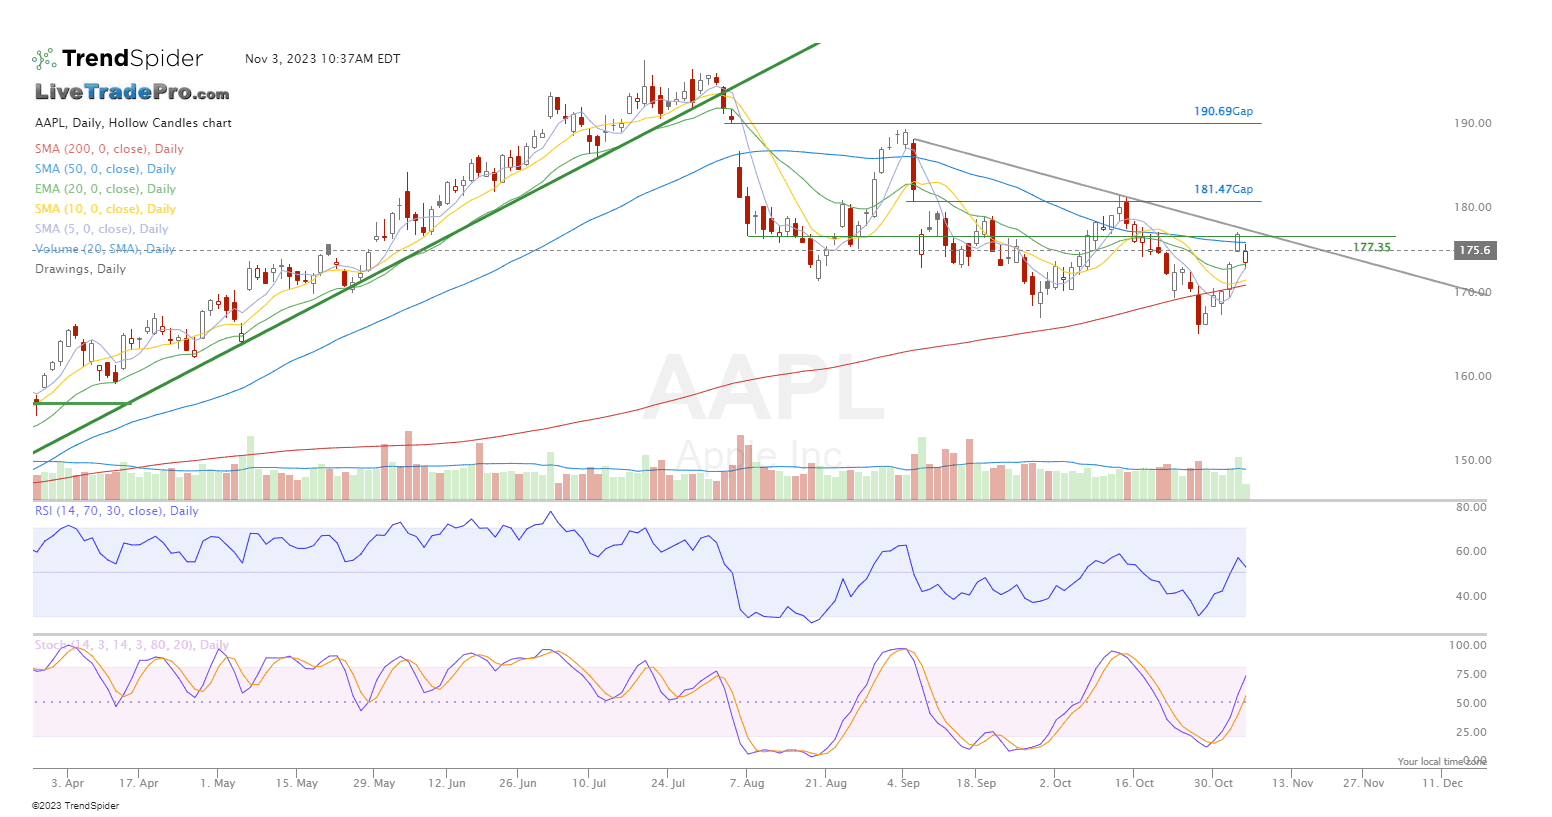Select the RSI (14, 70, 30, close) indicator label
The width and height of the screenshot is (1552, 817).
point(116,511)
